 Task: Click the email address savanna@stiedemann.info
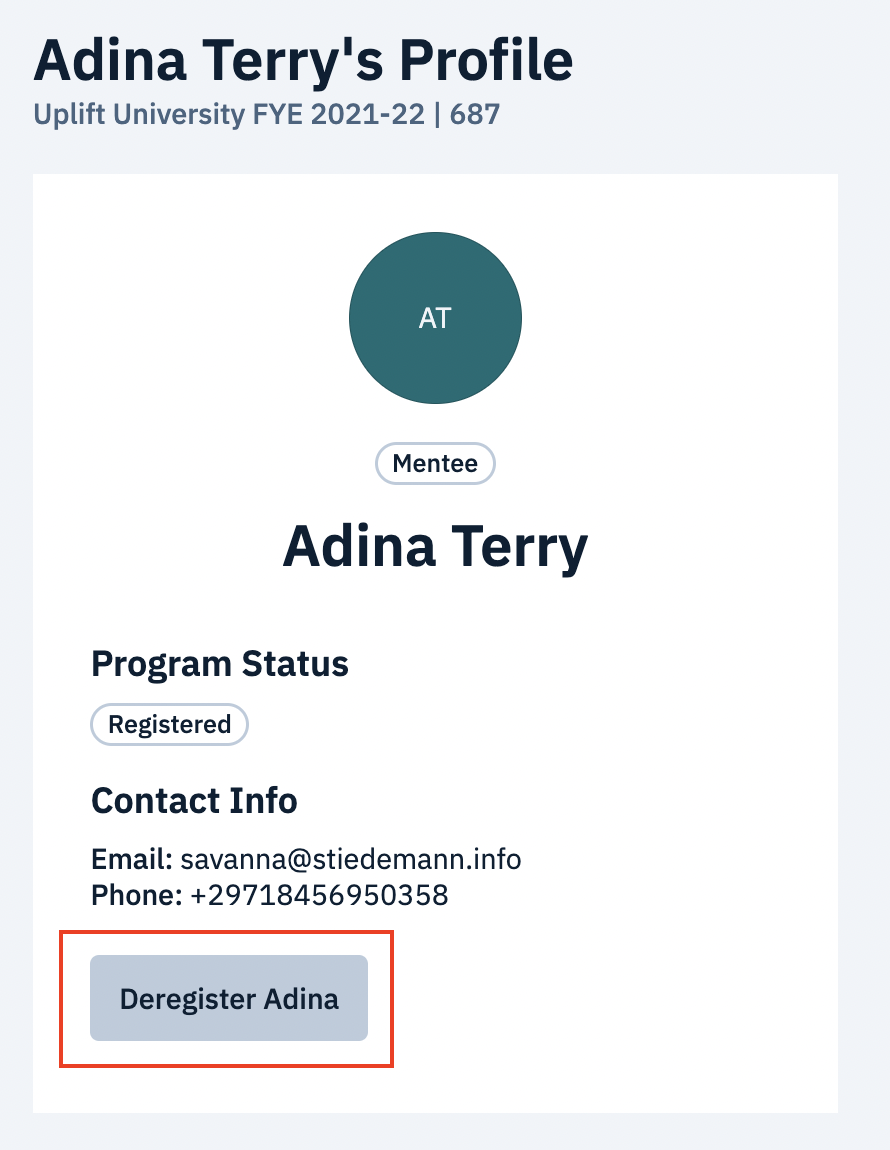pos(351,859)
